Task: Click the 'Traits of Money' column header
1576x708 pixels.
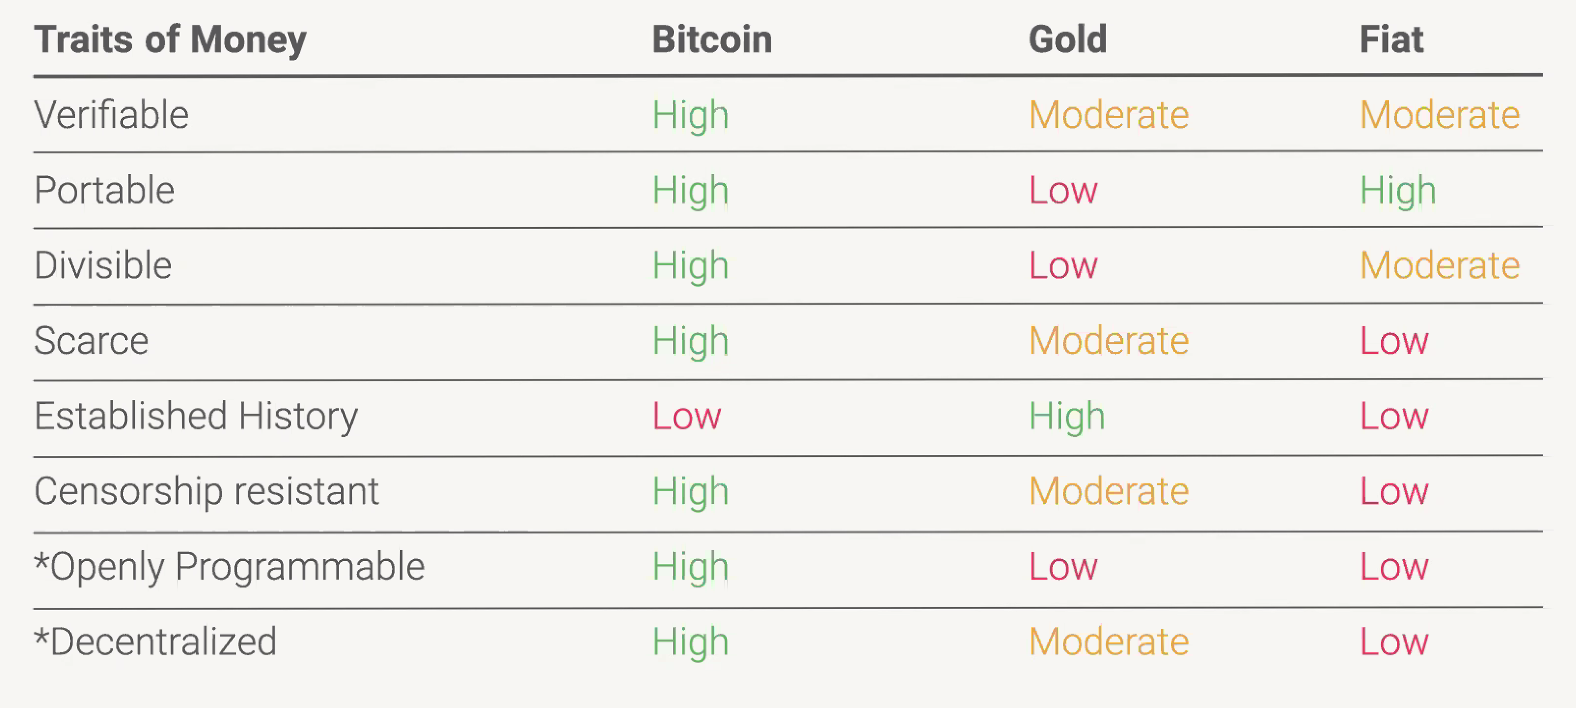Action: click(170, 40)
